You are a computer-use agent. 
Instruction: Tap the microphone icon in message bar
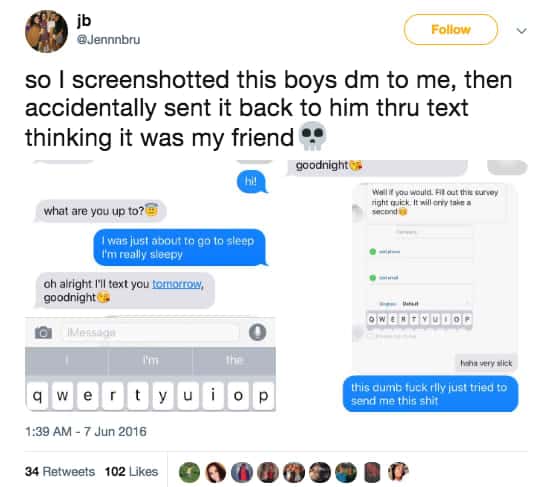pyautogui.click(x=257, y=332)
